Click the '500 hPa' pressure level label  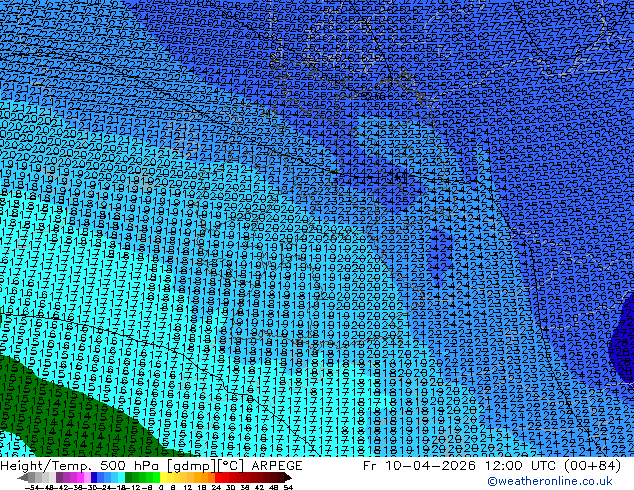click(131, 466)
